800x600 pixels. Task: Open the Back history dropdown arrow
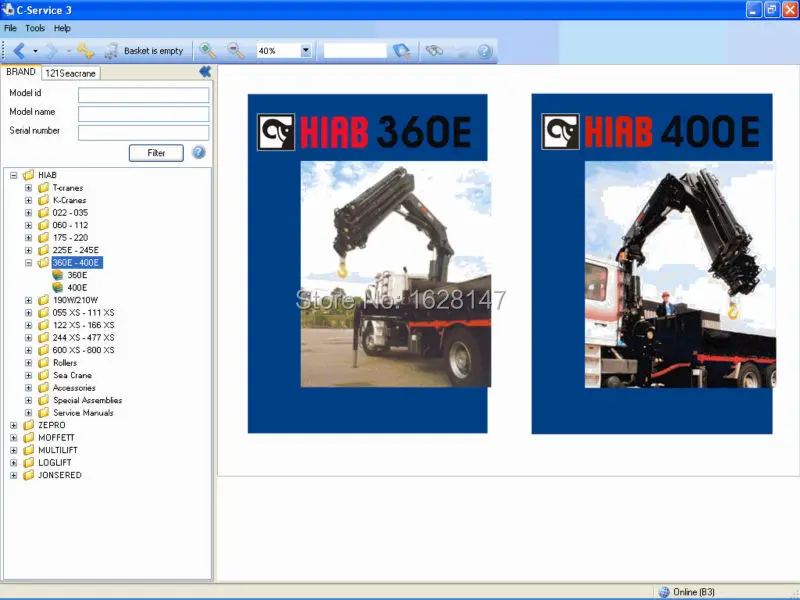point(35,51)
